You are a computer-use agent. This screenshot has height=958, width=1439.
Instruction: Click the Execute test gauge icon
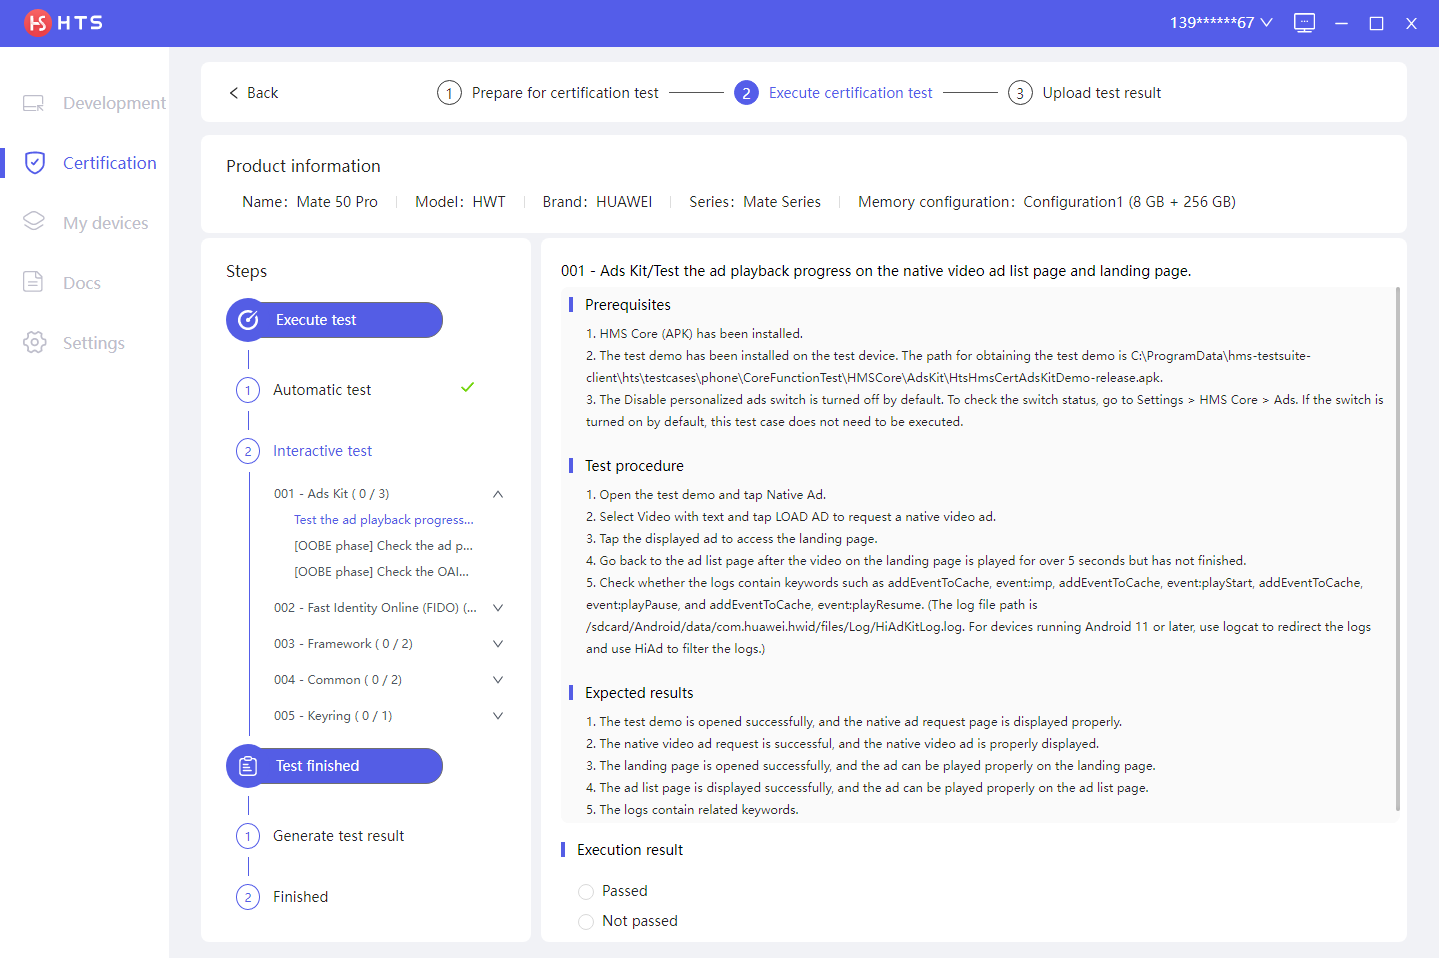point(248,320)
